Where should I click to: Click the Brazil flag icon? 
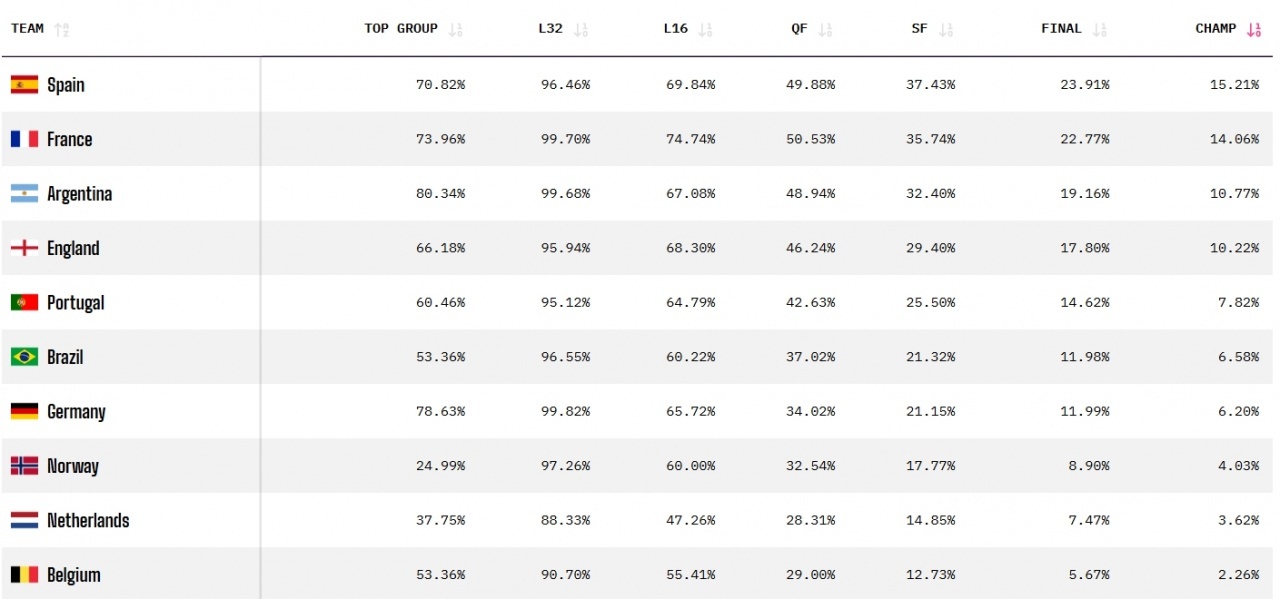pos(24,357)
